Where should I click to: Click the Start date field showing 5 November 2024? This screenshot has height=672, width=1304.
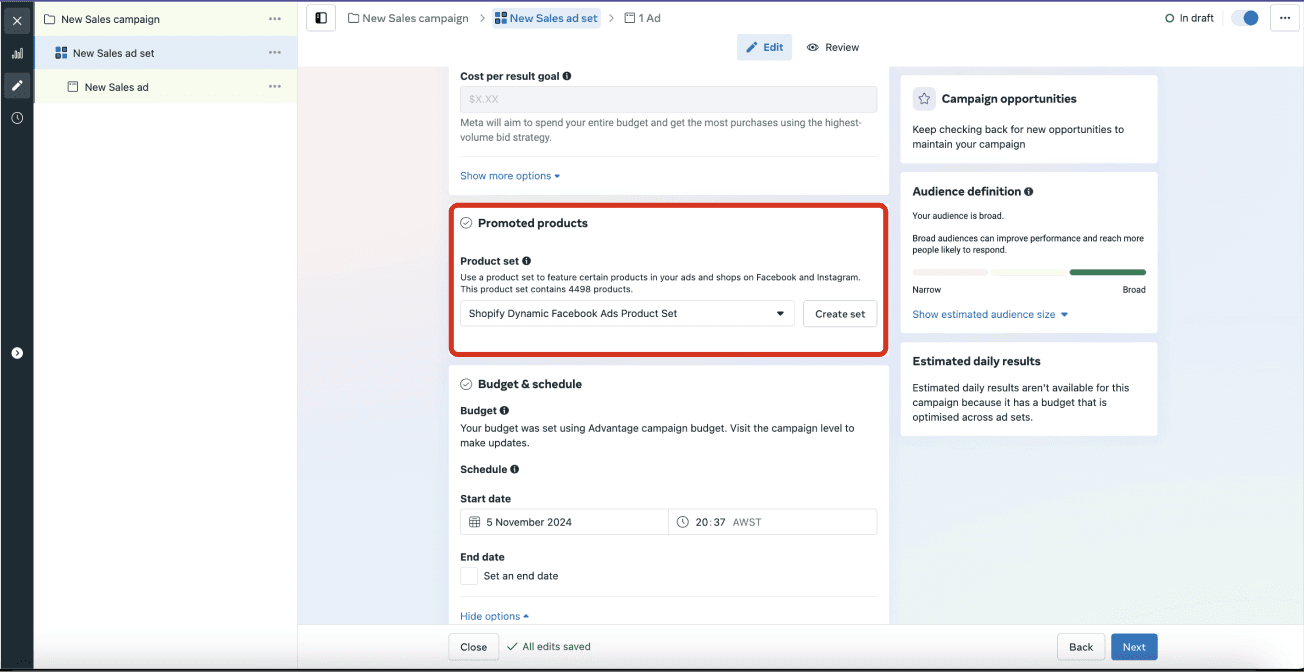pos(564,522)
